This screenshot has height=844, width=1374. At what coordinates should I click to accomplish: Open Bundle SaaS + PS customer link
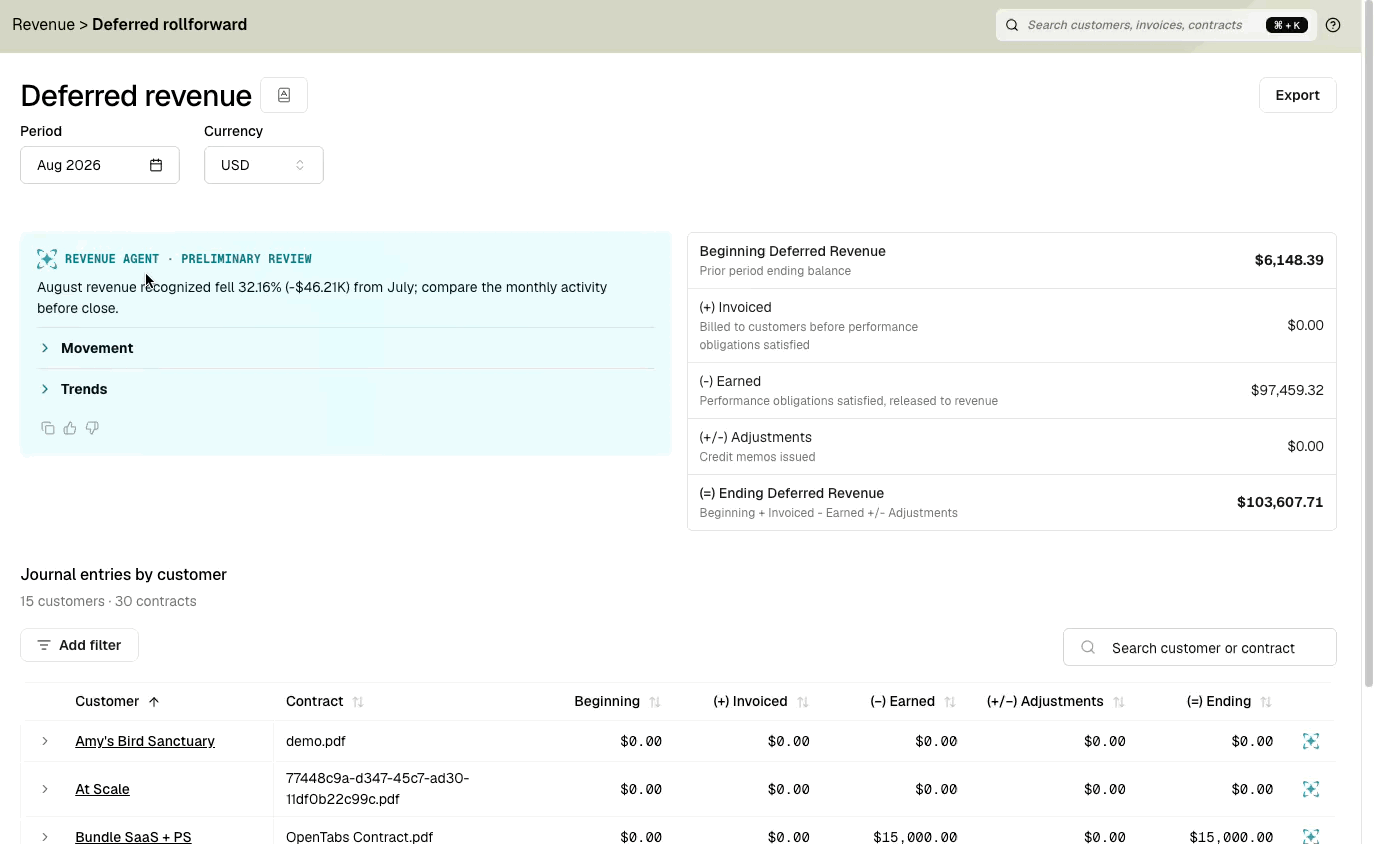click(x=133, y=836)
